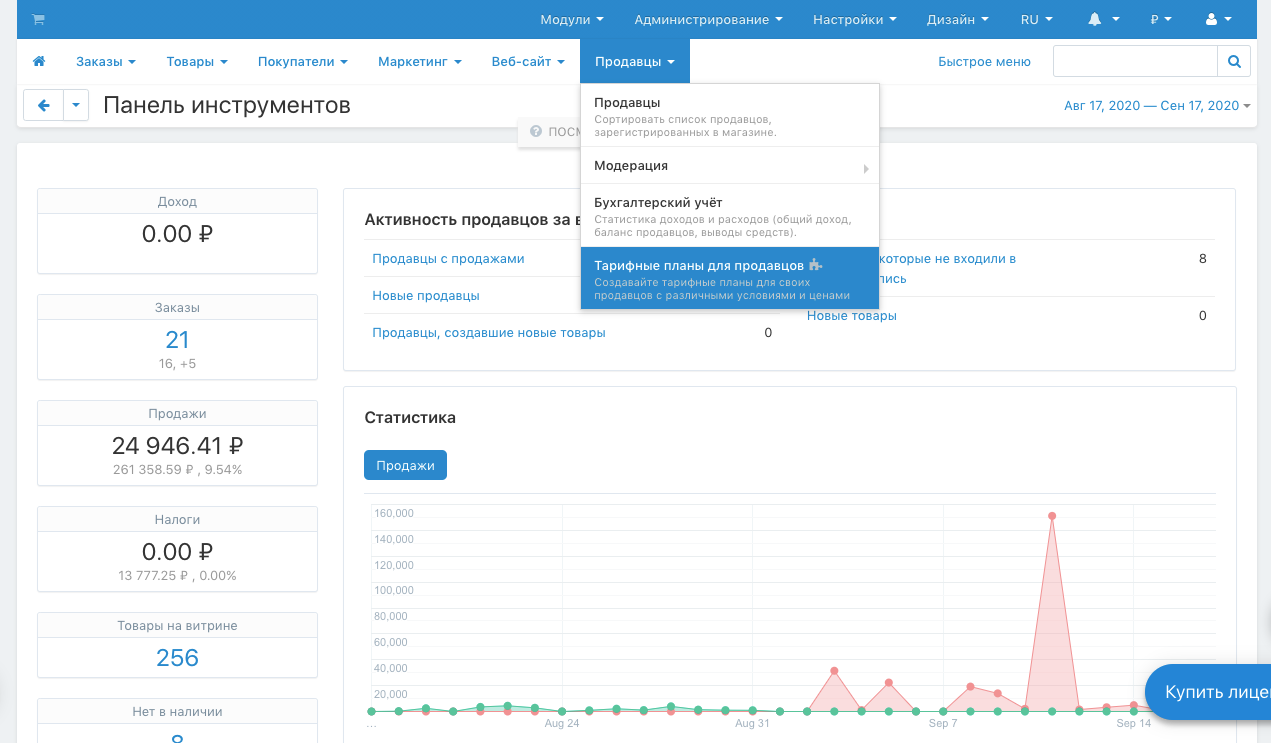Image resolution: width=1271 pixels, height=743 pixels.
Task: Click the partially hidden ПОСМ help button
Action: point(549,132)
